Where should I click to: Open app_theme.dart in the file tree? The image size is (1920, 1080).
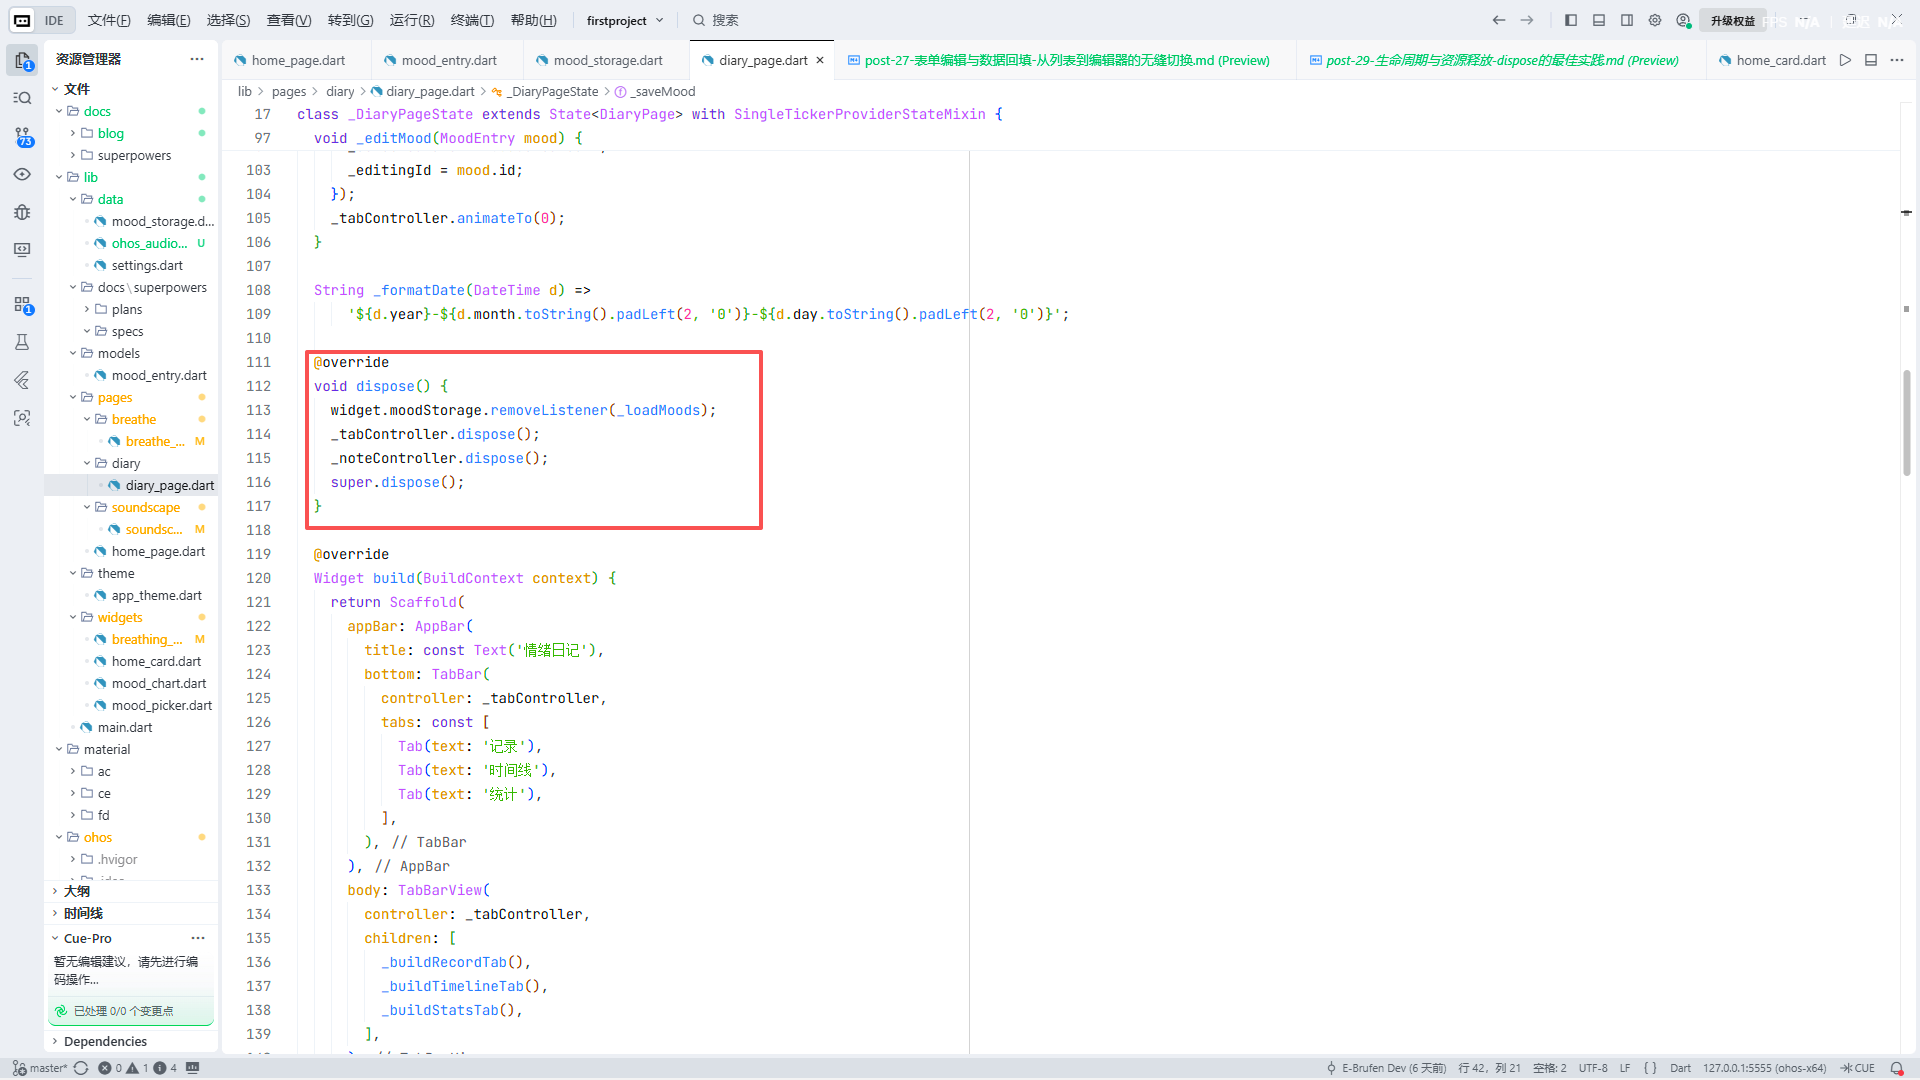[x=156, y=595]
